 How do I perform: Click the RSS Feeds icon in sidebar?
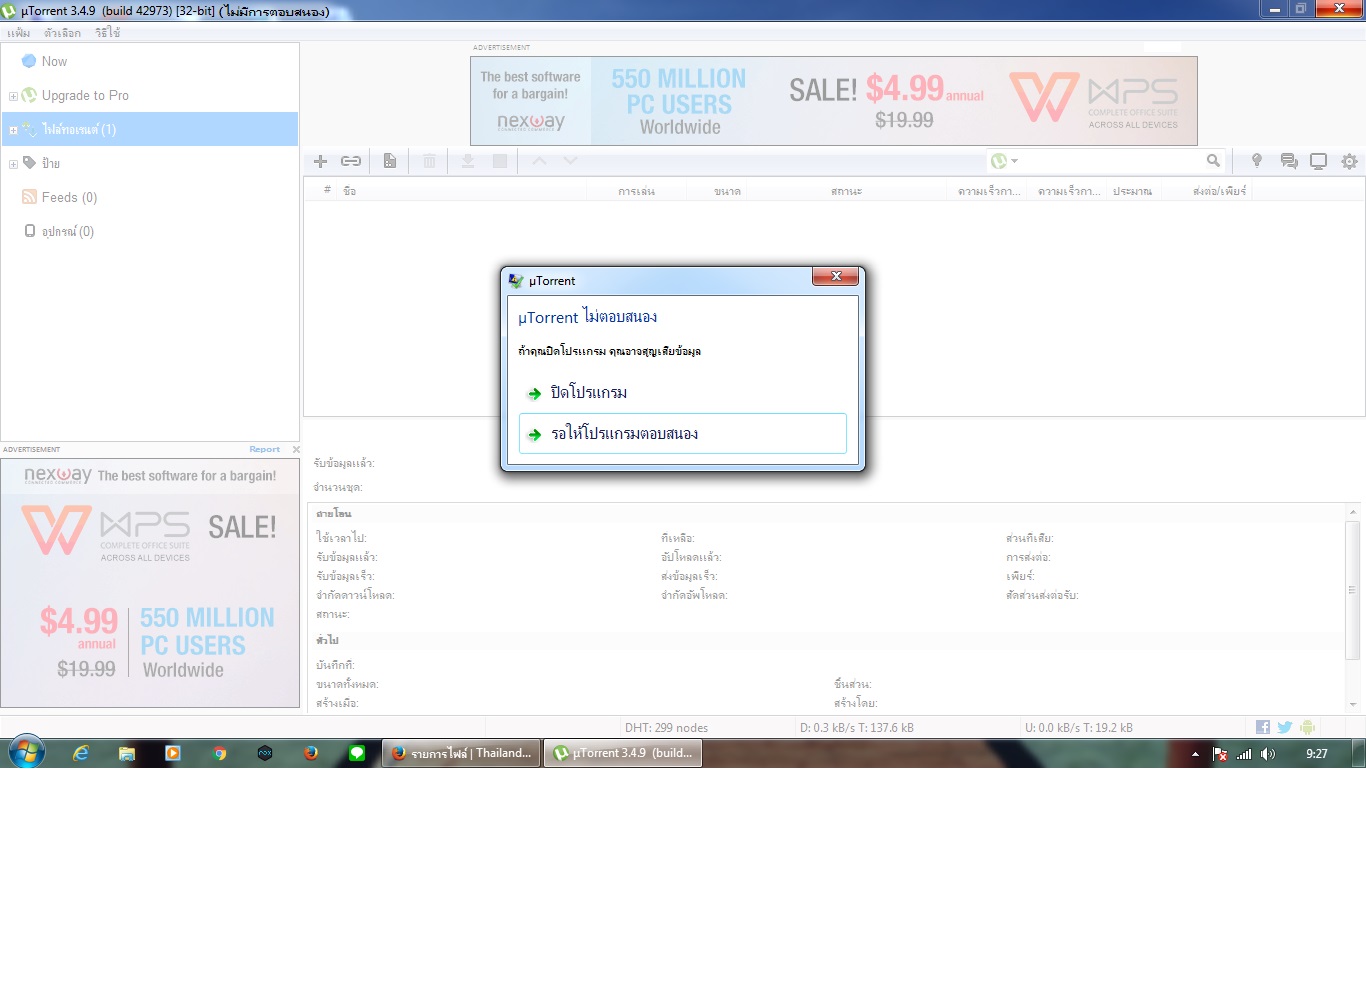29,197
